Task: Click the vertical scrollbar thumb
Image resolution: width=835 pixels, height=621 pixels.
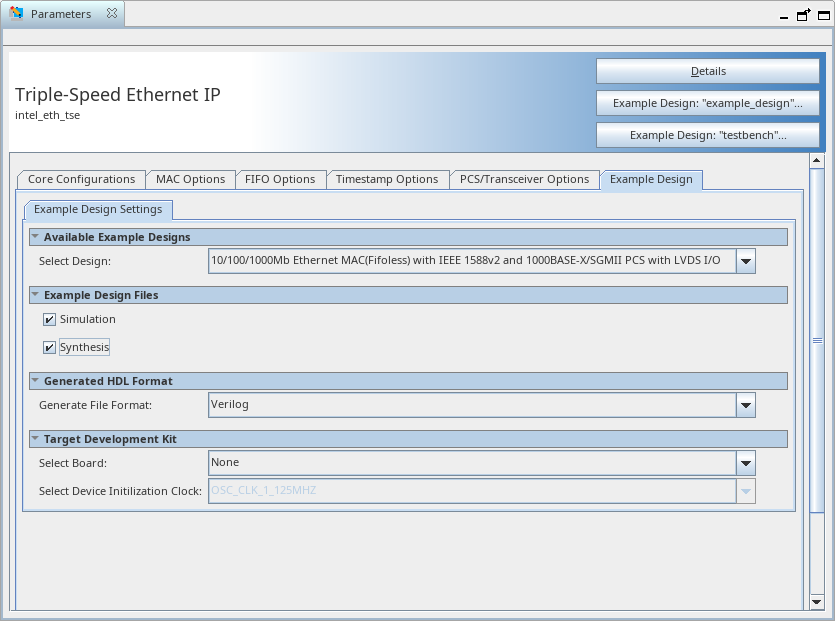Action: [816, 340]
